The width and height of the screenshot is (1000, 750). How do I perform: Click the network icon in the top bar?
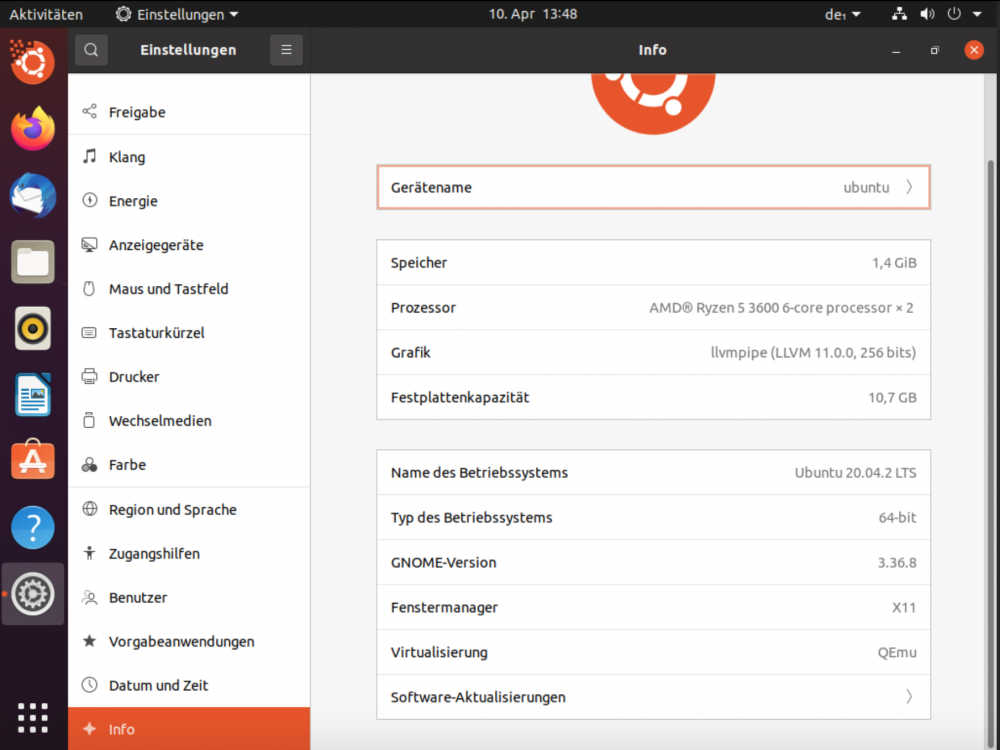coord(899,14)
